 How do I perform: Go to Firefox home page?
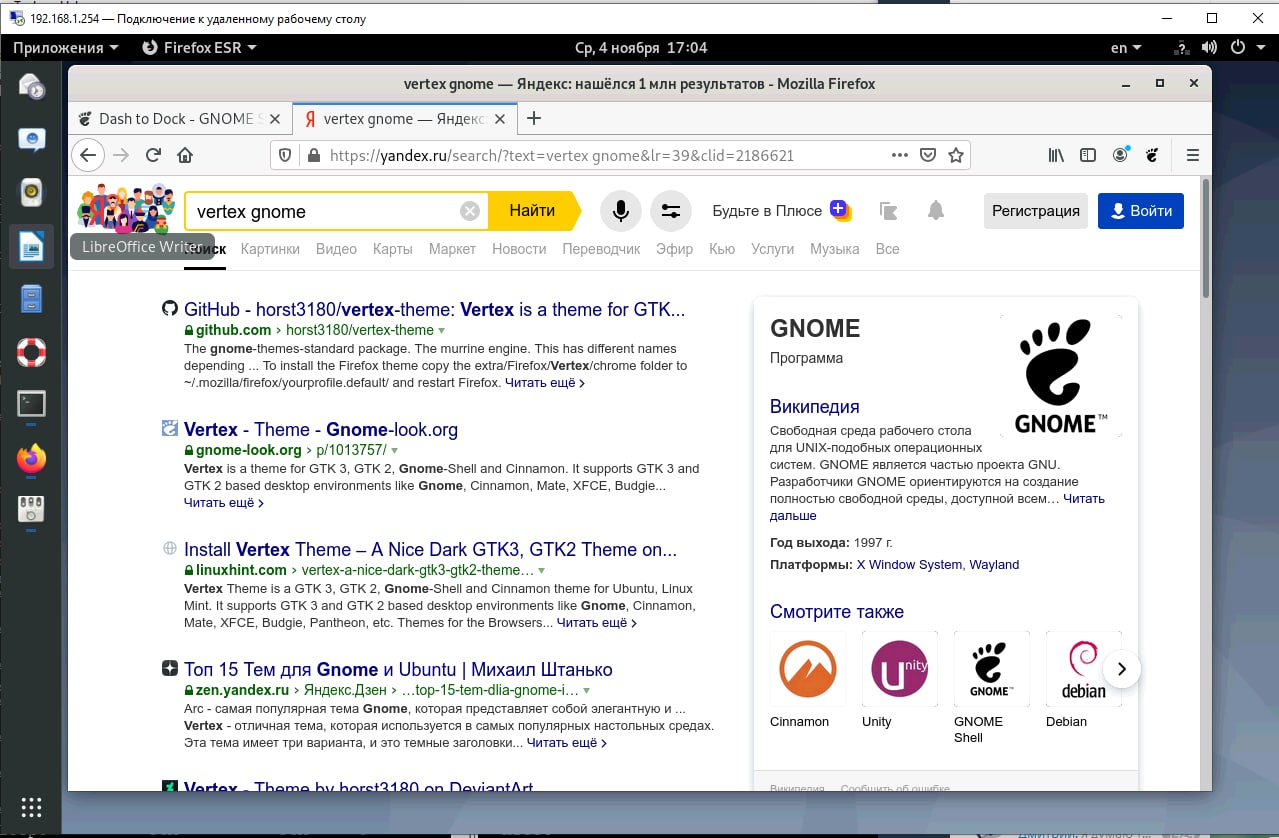(185, 155)
